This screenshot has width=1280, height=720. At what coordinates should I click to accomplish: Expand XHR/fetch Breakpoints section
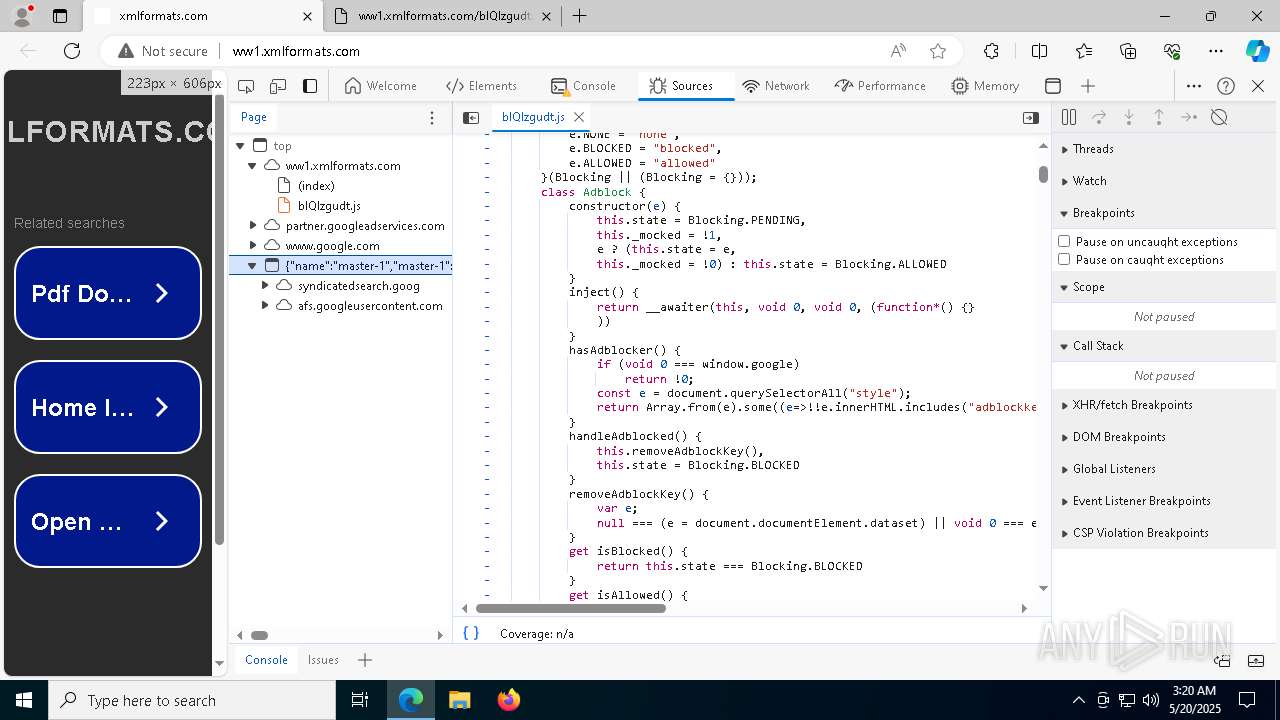[1166, 405]
